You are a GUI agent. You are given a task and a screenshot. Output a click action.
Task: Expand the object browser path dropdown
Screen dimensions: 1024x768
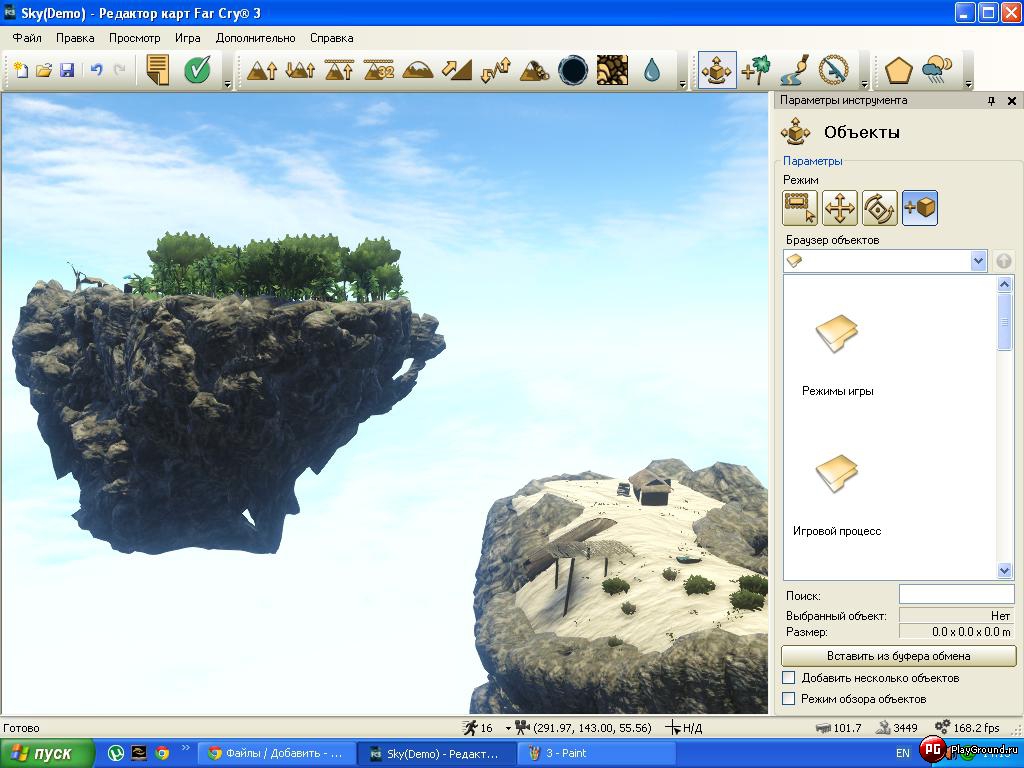coord(978,261)
